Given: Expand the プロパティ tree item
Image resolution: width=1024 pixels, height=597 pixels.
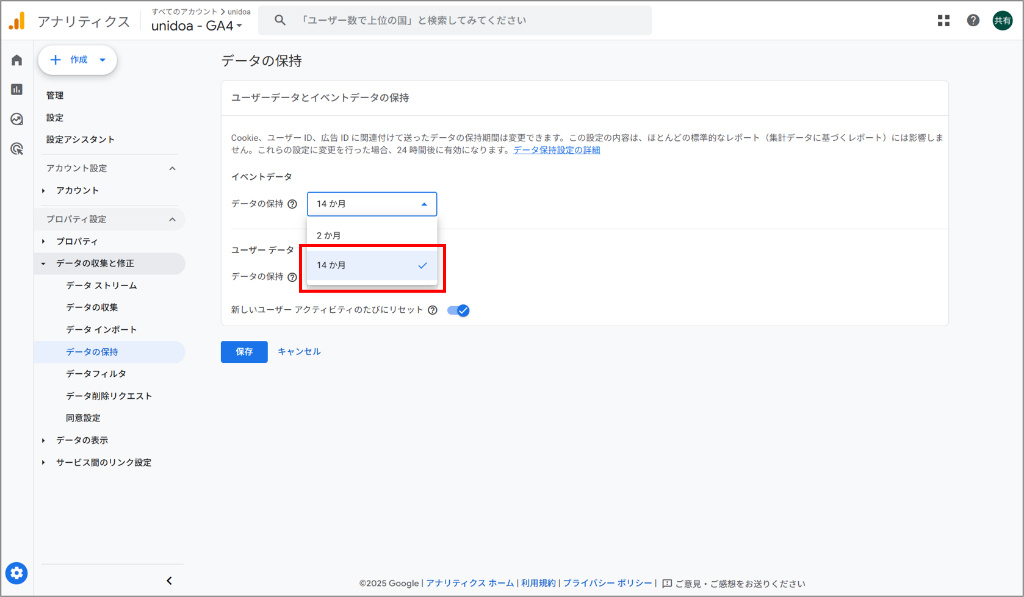Looking at the screenshot, I should click(x=44, y=242).
